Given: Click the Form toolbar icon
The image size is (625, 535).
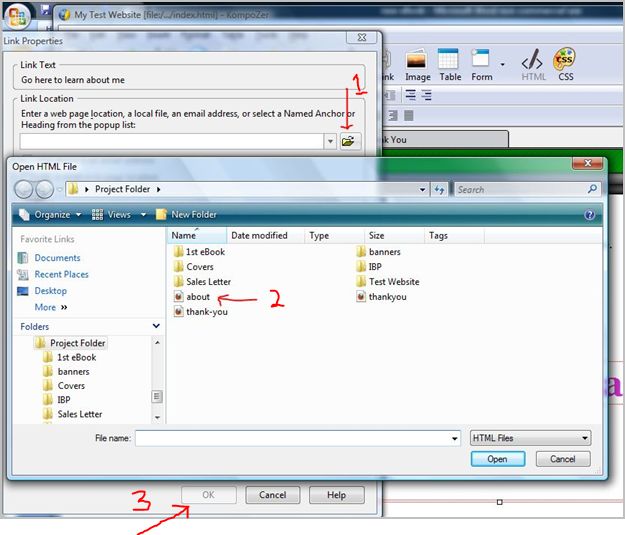Looking at the screenshot, I should click(481, 64).
